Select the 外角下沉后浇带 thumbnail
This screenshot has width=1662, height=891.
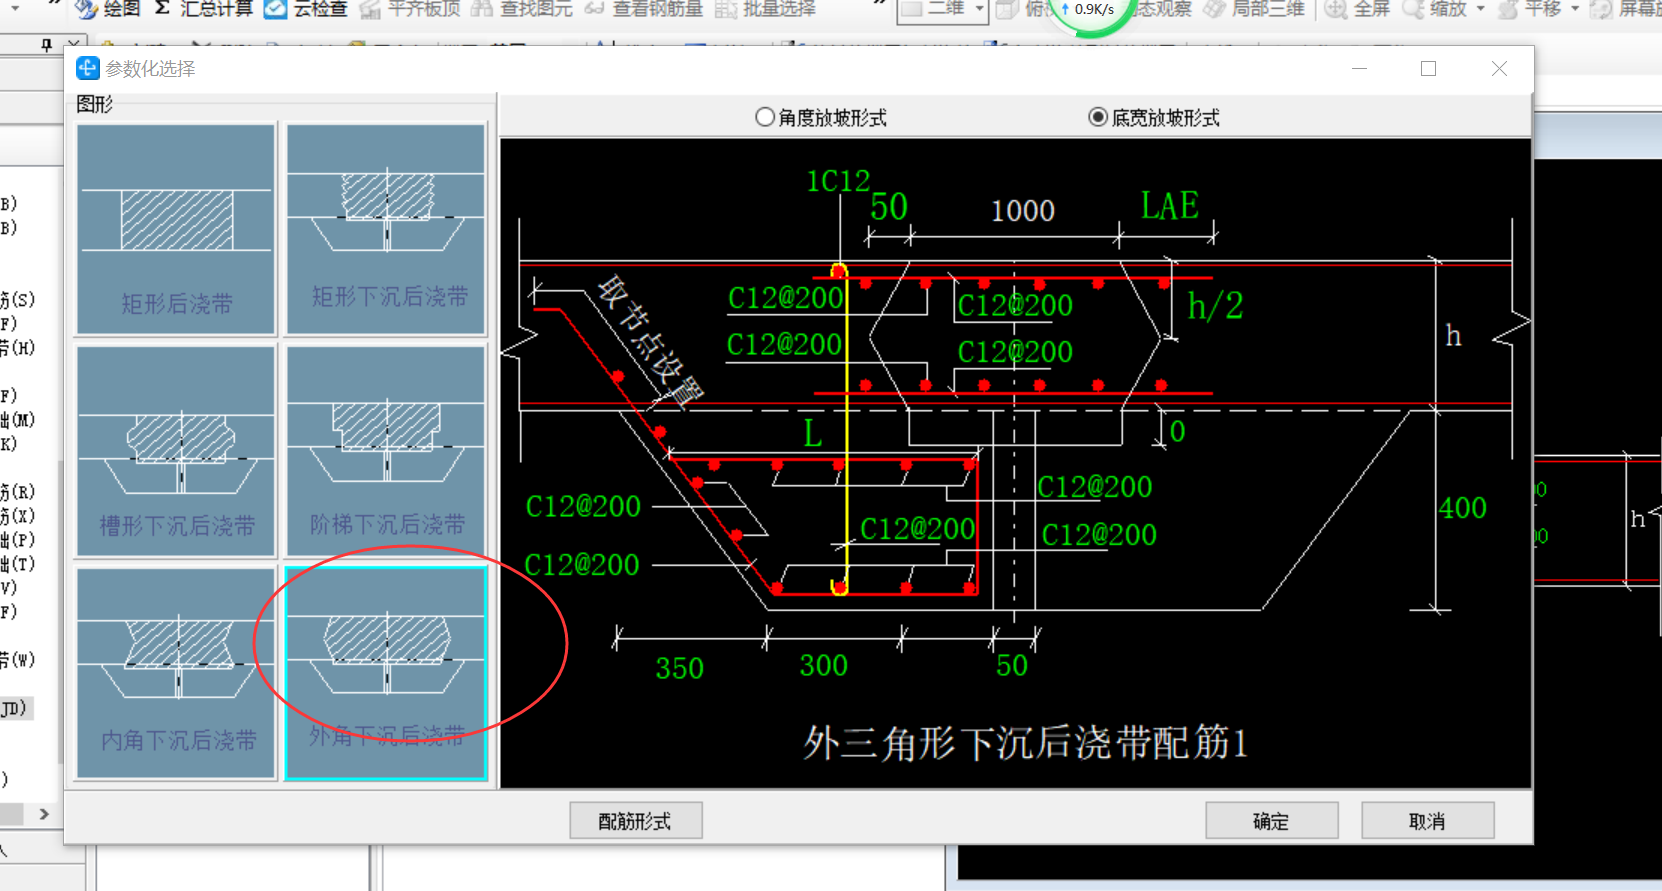[386, 673]
